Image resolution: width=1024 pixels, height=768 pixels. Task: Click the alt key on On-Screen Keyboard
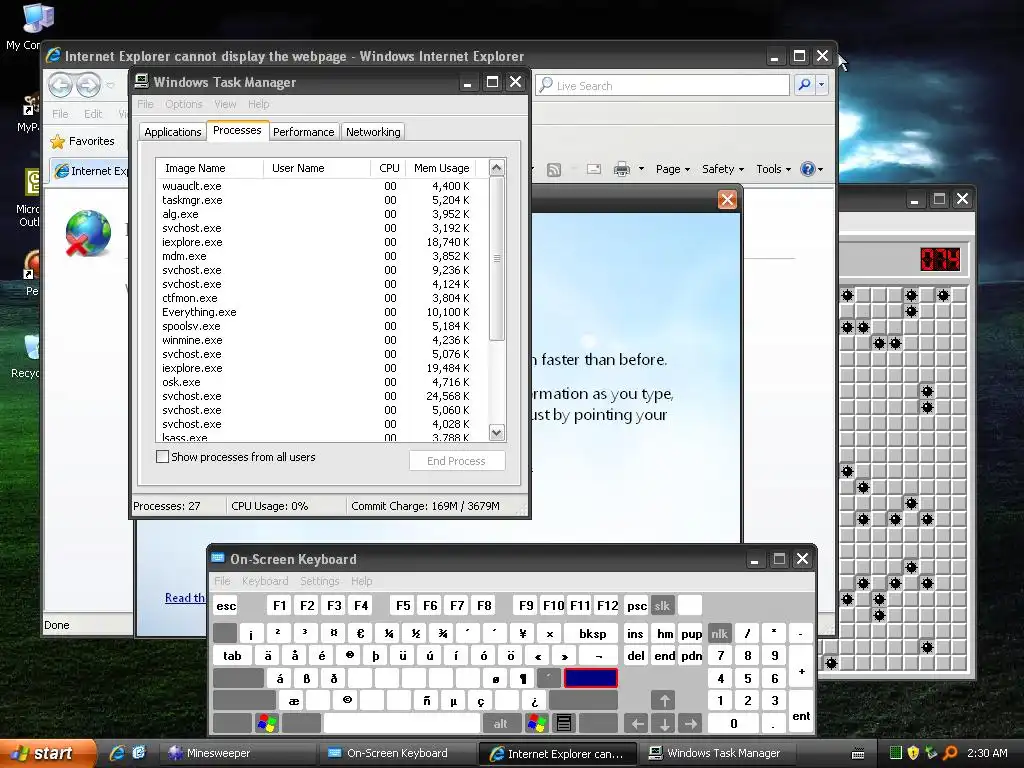500,723
